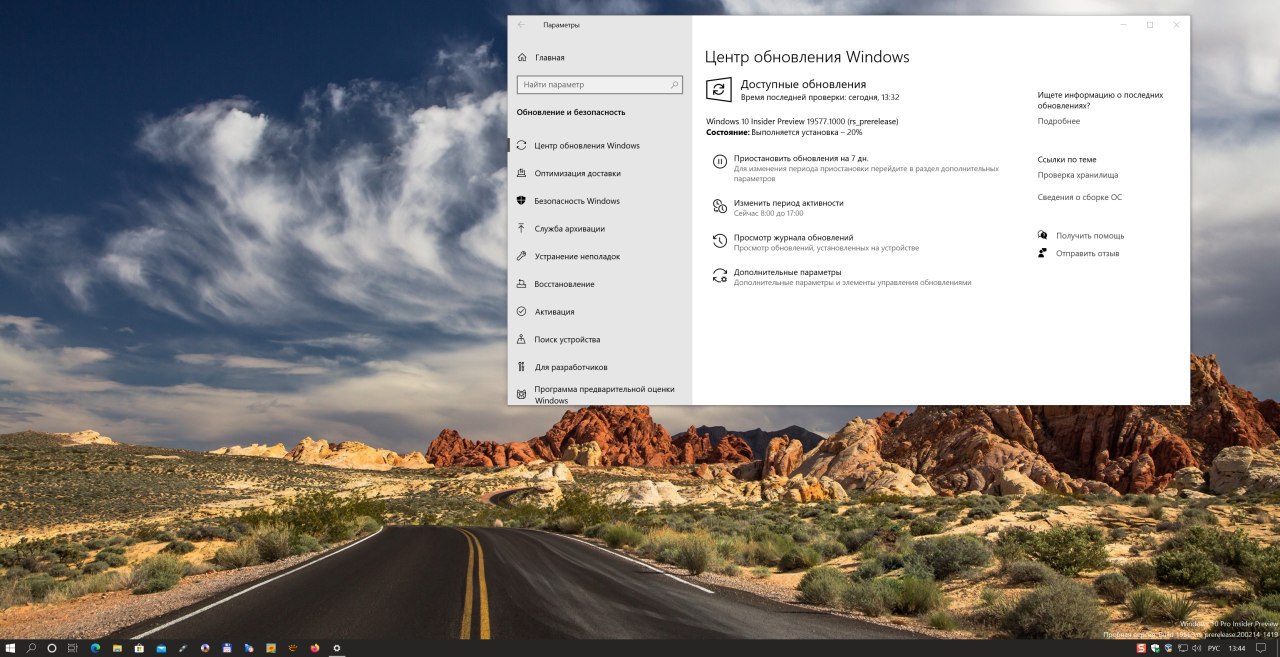Click the Выполняется установка – 20% status text
This screenshot has width=1280, height=657.
click(x=806, y=132)
